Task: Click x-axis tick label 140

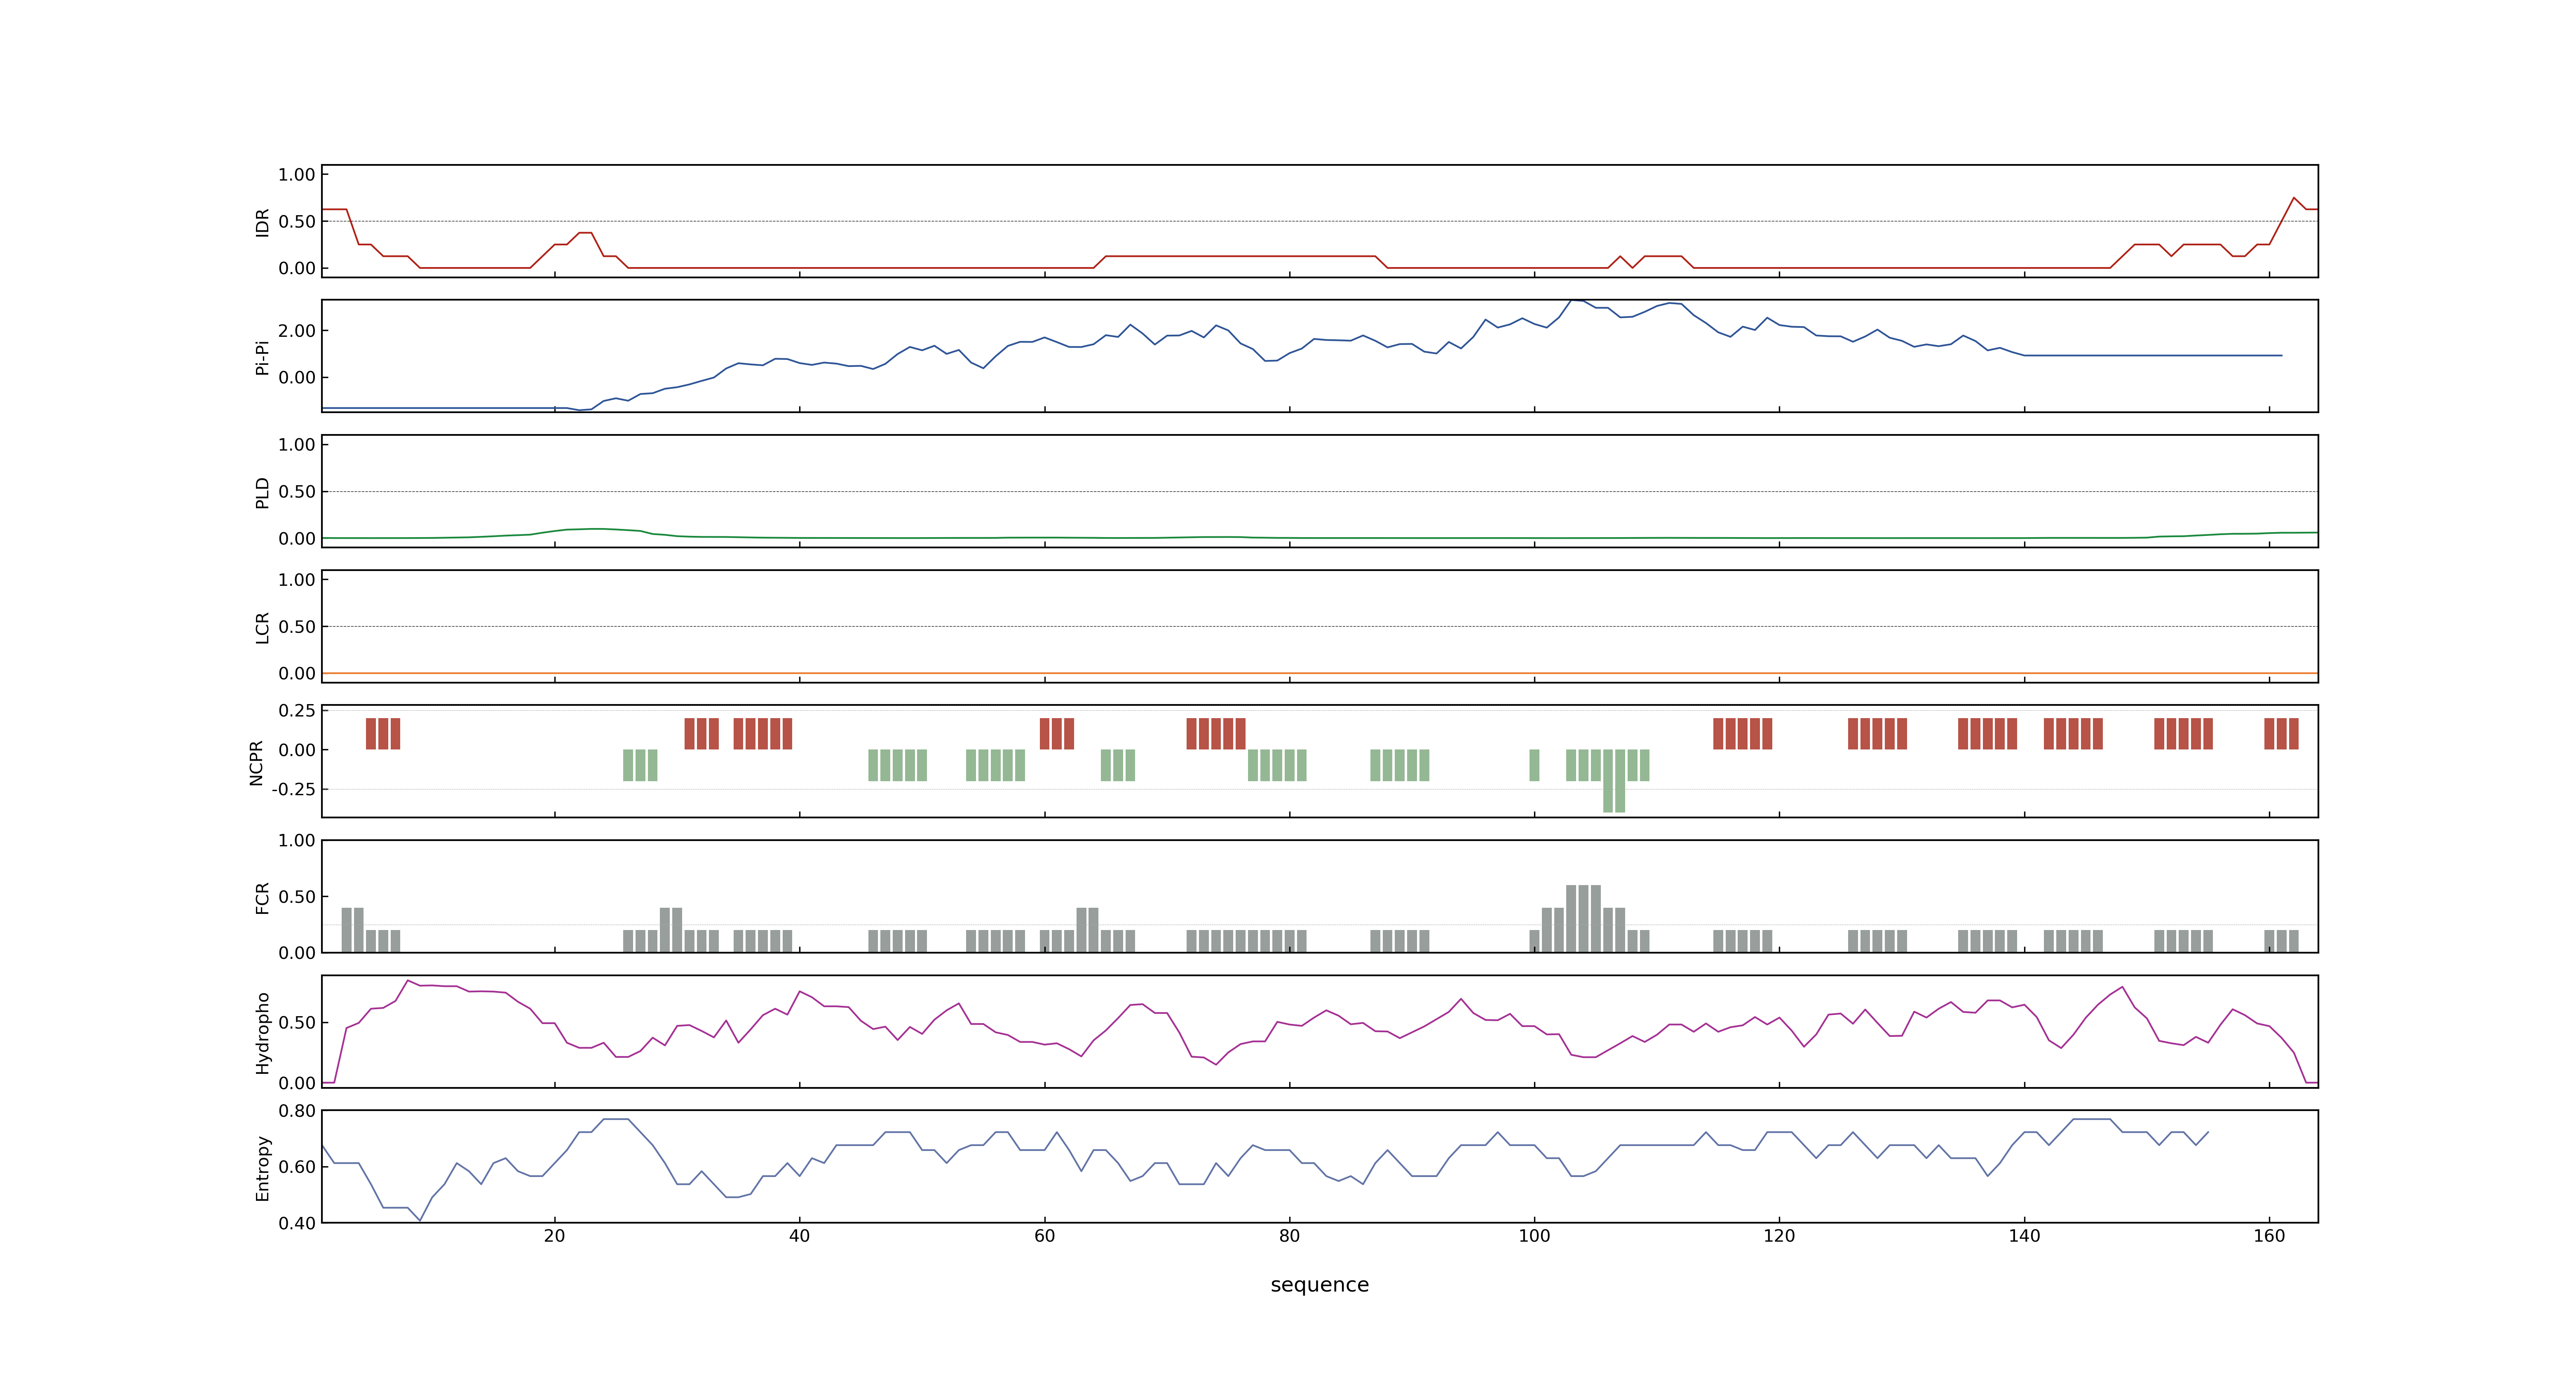Action: click(2024, 1236)
